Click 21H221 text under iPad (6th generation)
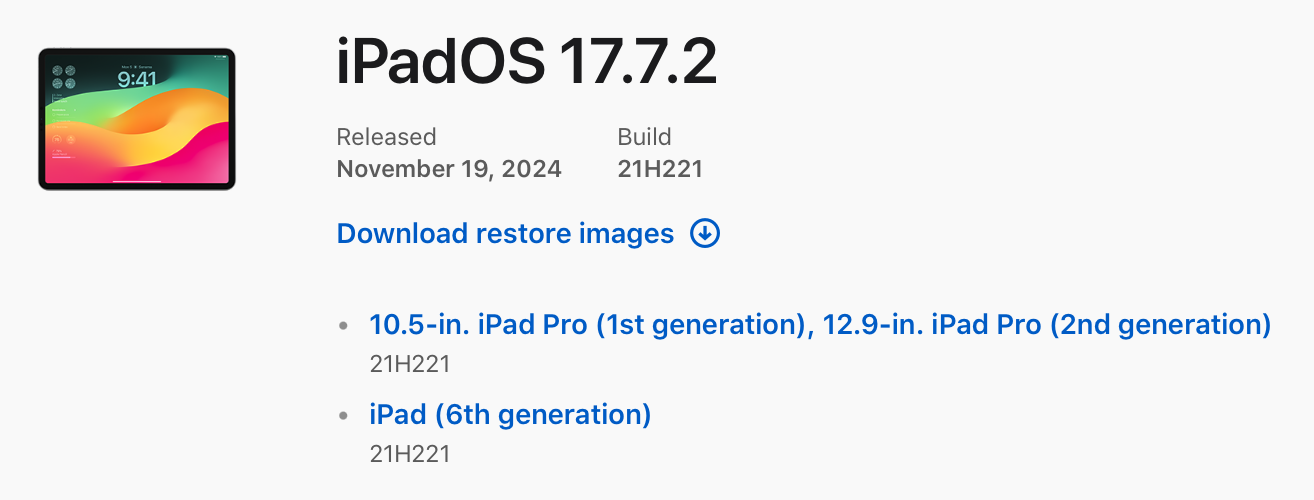This screenshot has width=1314, height=500. tap(410, 454)
